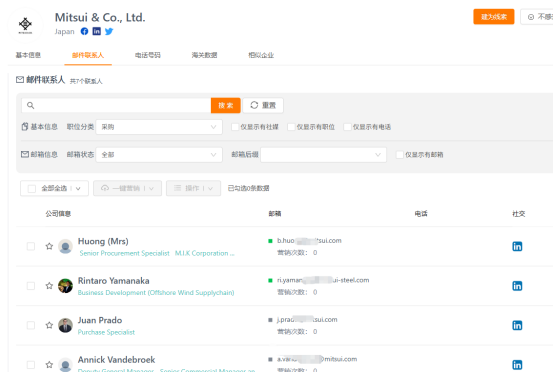This screenshot has height=373, width=553.
Task: Click Juan Prado's avatar photo
Action: coord(65,325)
